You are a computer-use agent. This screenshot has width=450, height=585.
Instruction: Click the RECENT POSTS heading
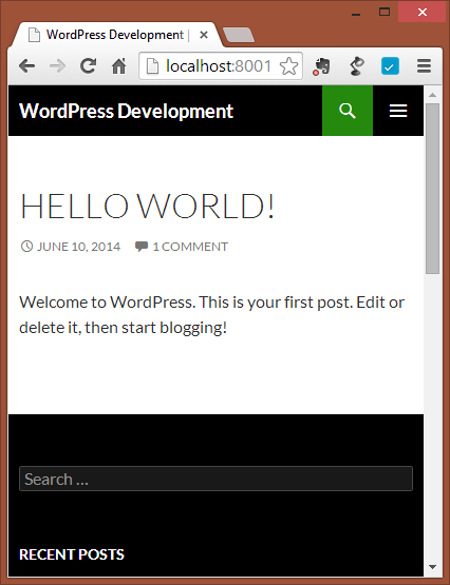pos(72,554)
